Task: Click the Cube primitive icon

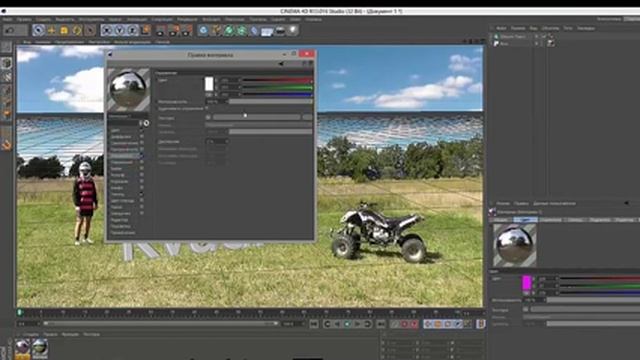Action: click(203, 30)
